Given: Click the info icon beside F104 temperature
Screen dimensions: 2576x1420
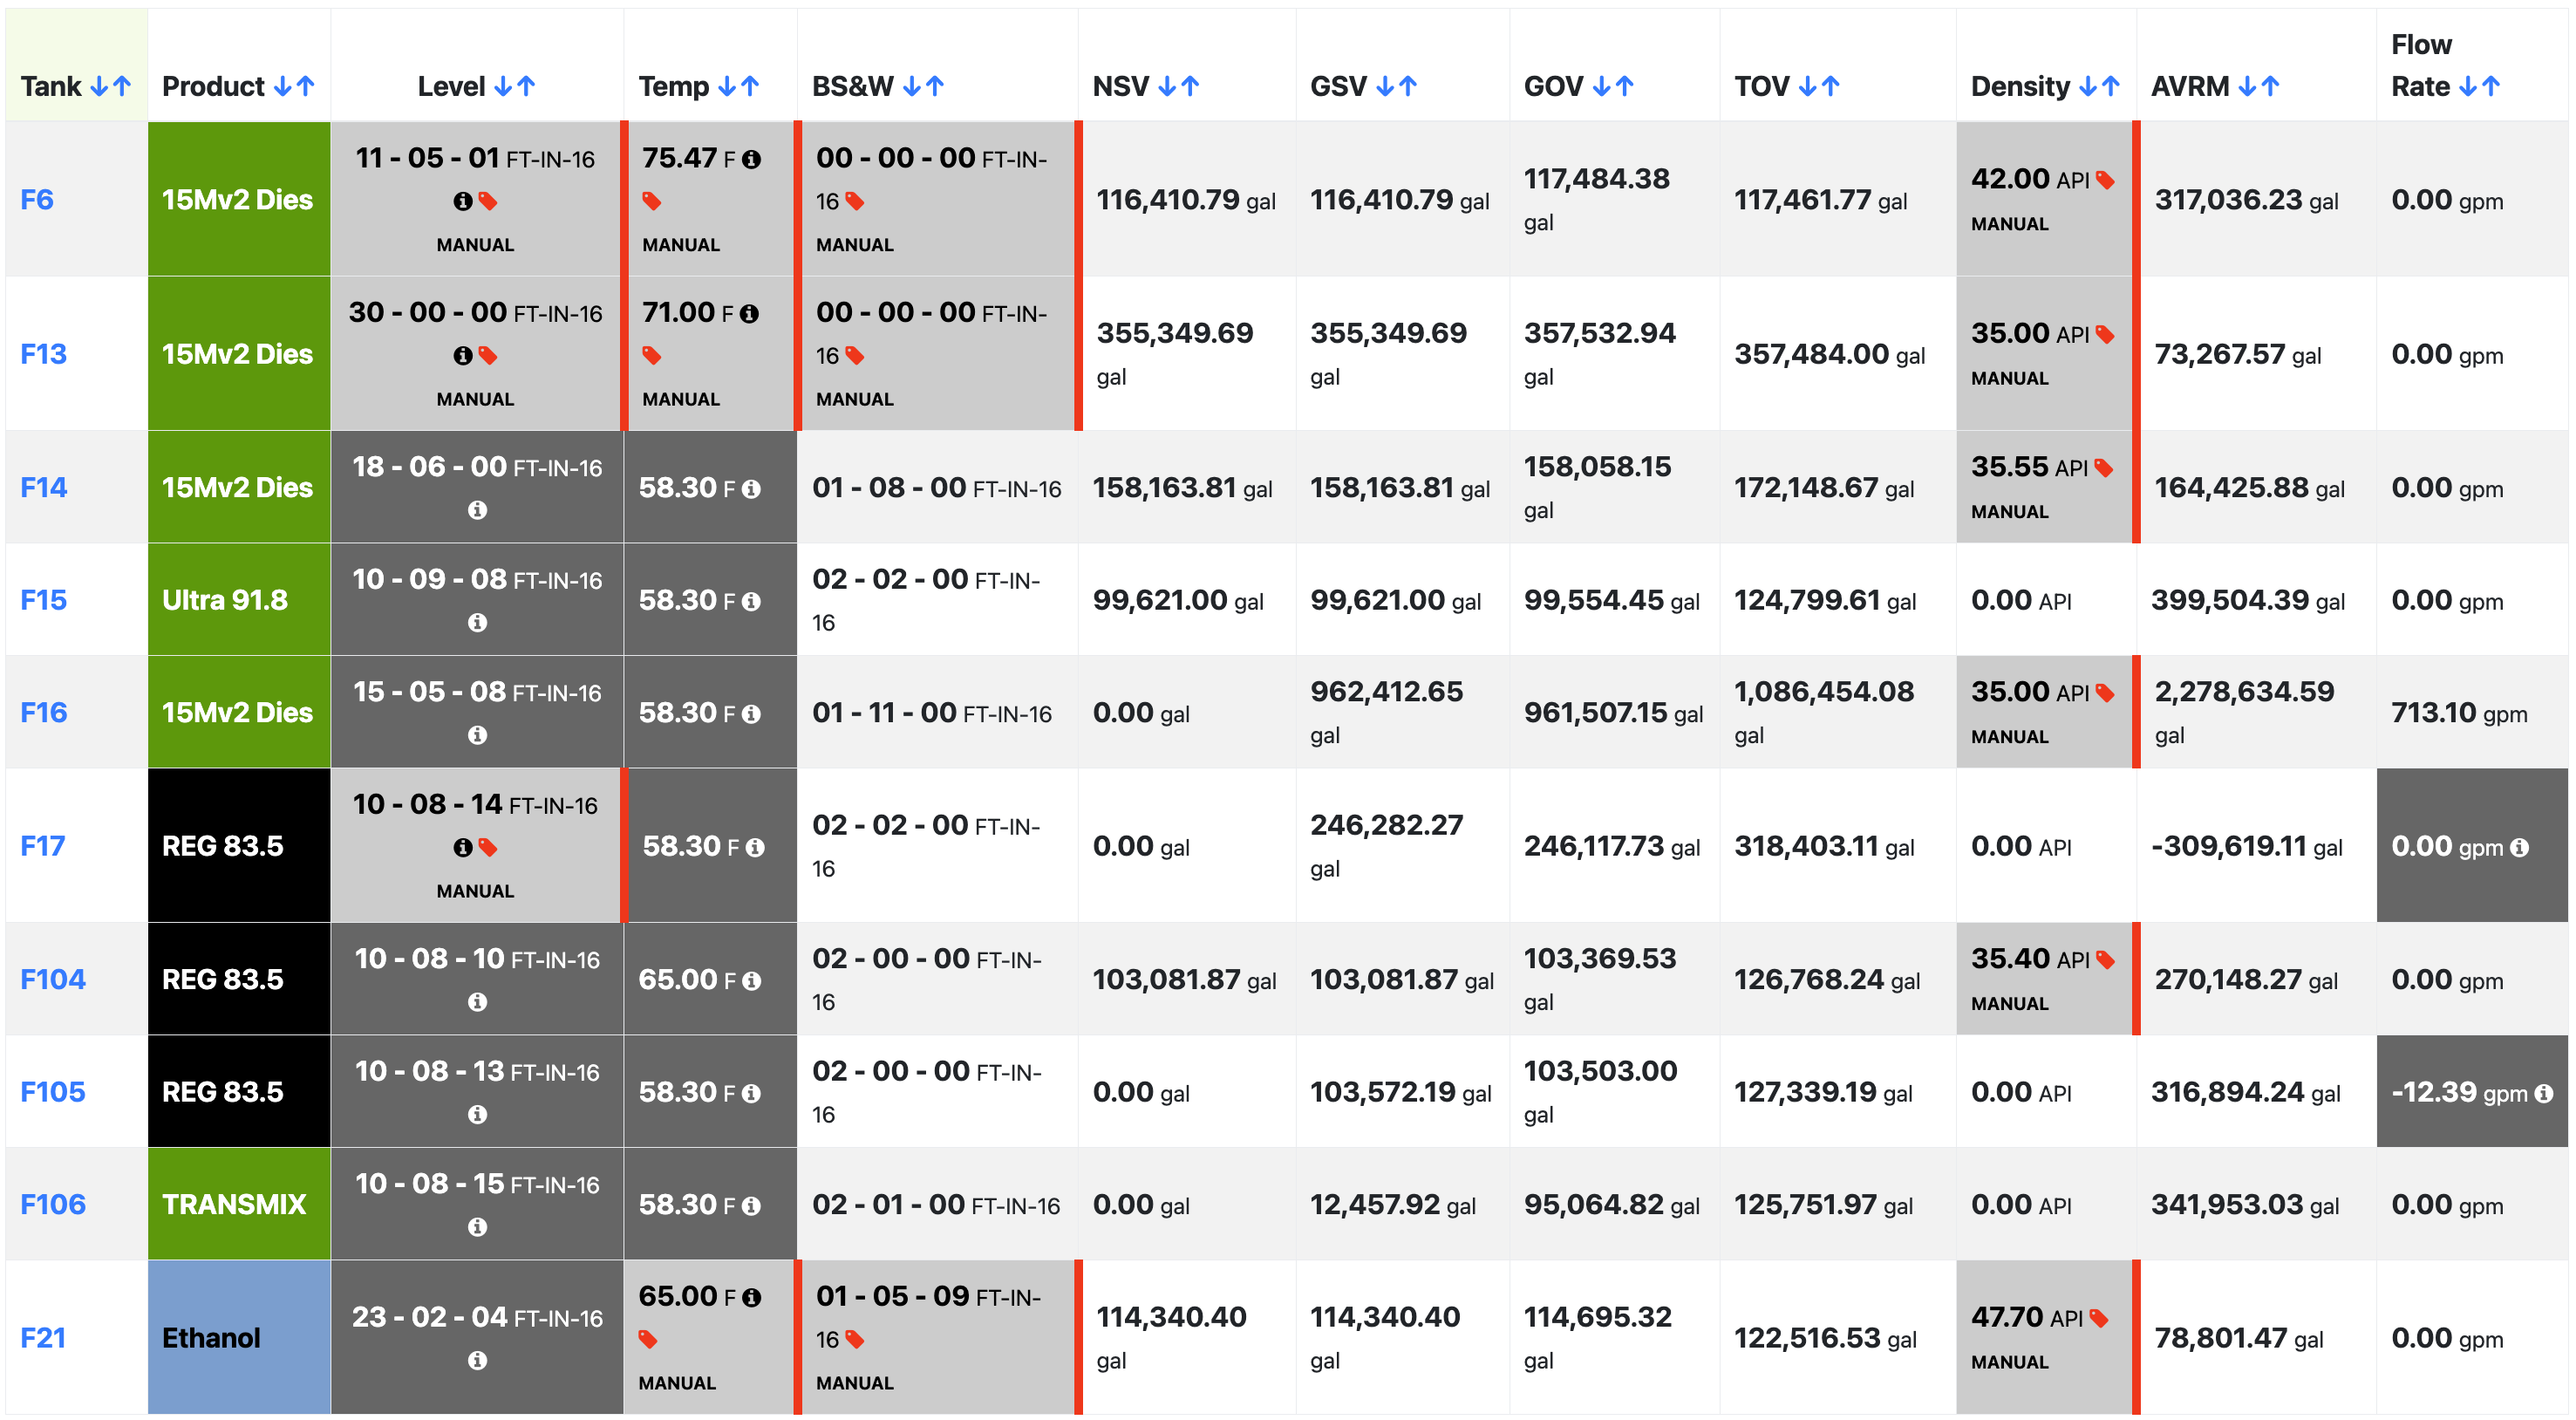Looking at the screenshot, I should 751,980.
